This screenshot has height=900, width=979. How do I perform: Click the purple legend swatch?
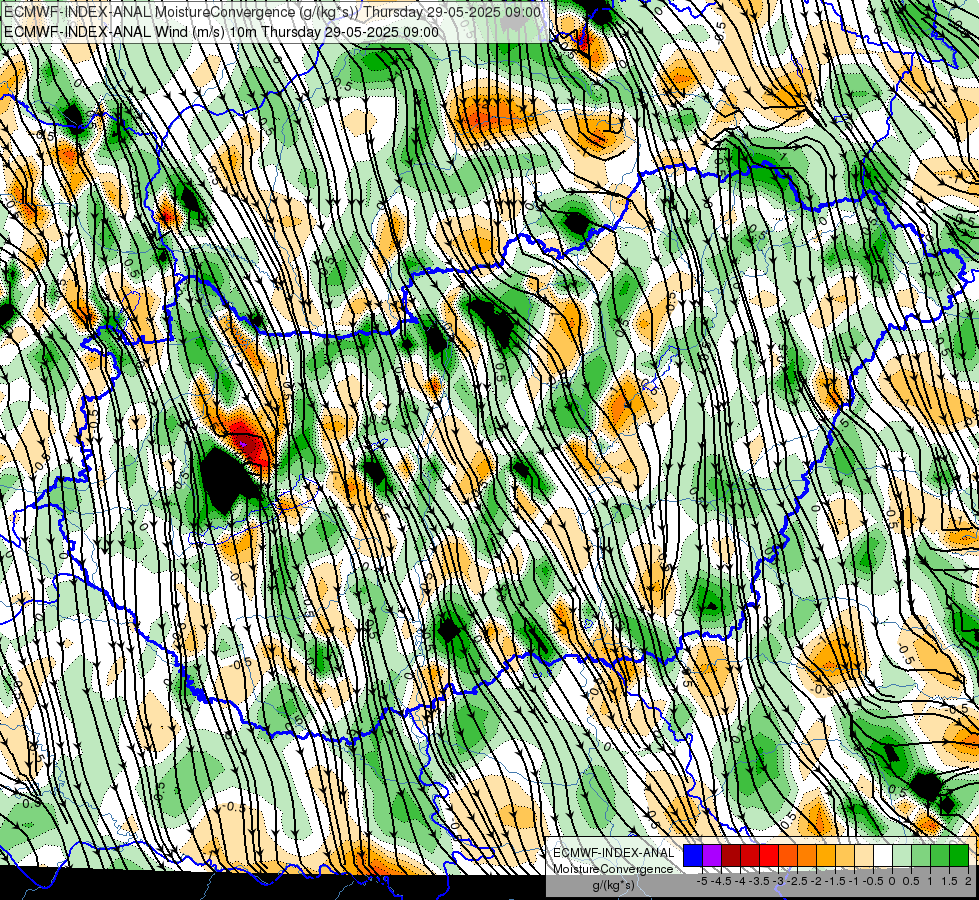click(x=712, y=855)
